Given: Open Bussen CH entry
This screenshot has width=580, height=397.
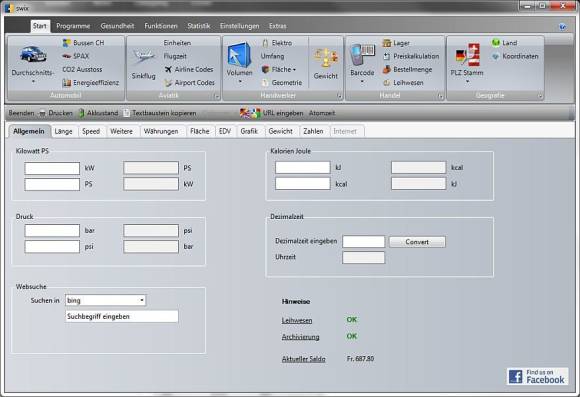Looking at the screenshot, I should (x=84, y=43).
